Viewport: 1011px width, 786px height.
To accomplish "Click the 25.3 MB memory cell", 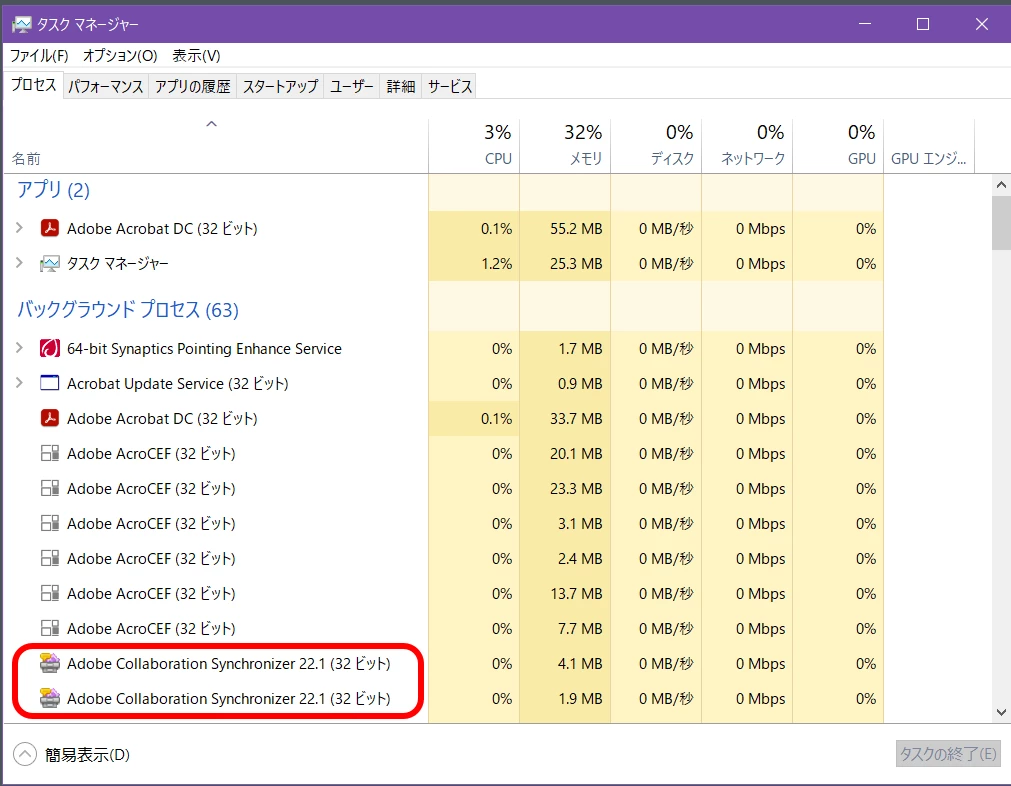I will click(565, 263).
